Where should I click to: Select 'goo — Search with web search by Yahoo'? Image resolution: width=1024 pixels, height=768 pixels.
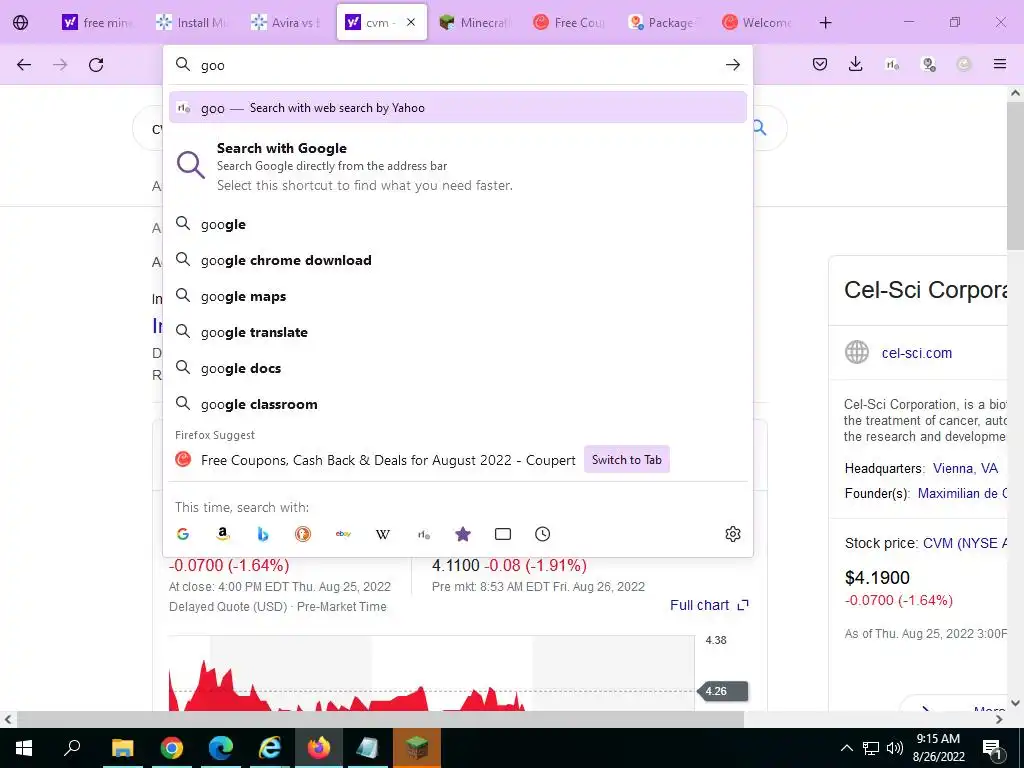click(458, 108)
